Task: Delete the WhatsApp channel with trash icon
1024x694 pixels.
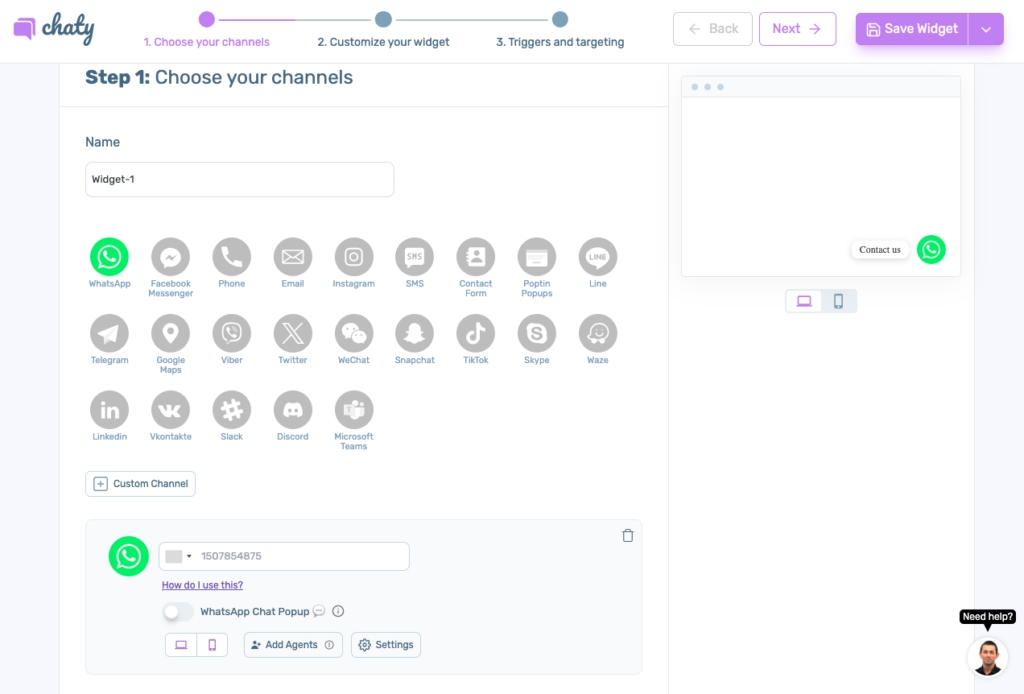Action: pyautogui.click(x=628, y=535)
